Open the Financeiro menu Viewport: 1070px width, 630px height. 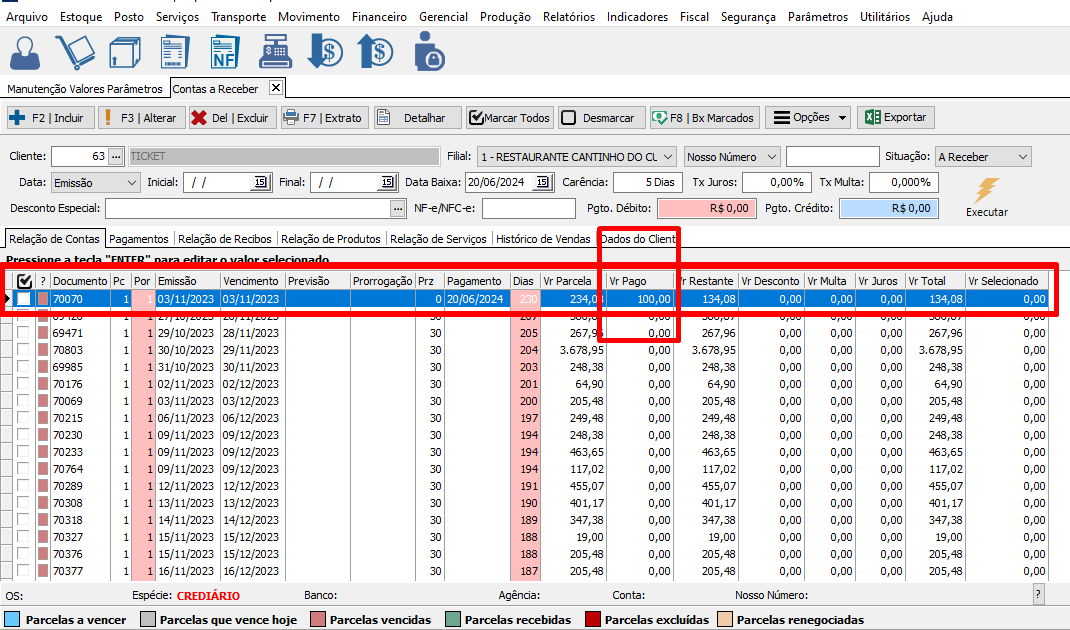pos(378,17)
